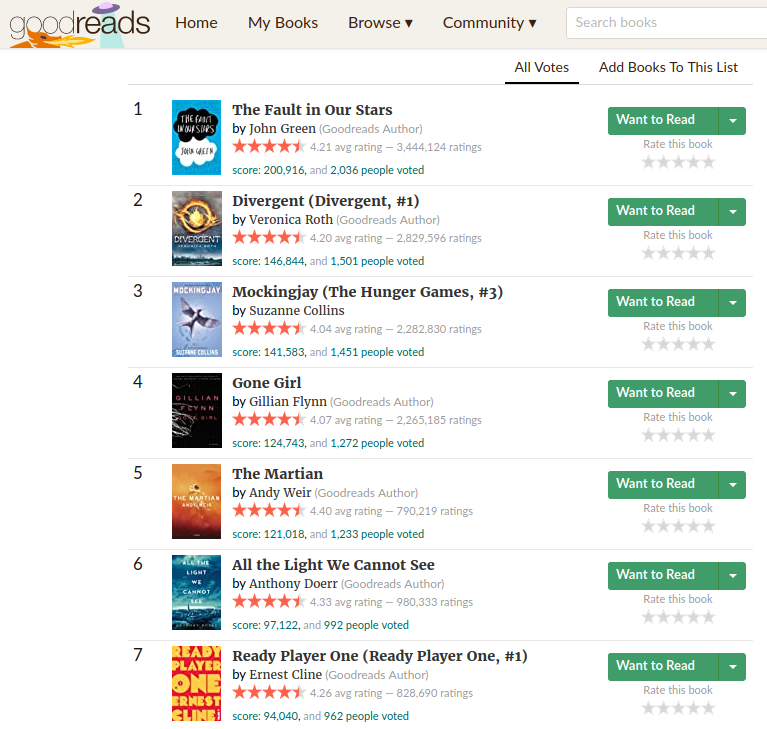Mark The Martian as Want to Read
Image resolution: width=767 pixels, height=729 pixels.
[663, 484]
